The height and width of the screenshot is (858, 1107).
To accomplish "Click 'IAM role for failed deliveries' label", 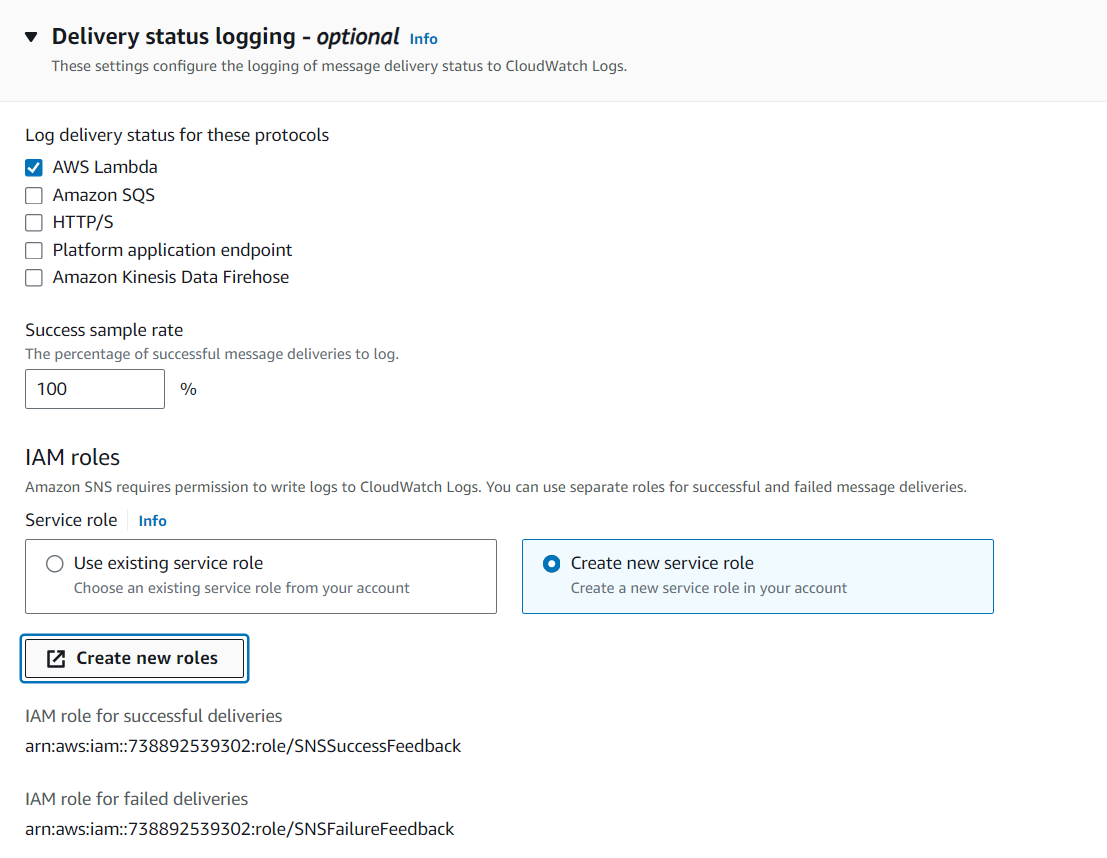I will 136,799.
